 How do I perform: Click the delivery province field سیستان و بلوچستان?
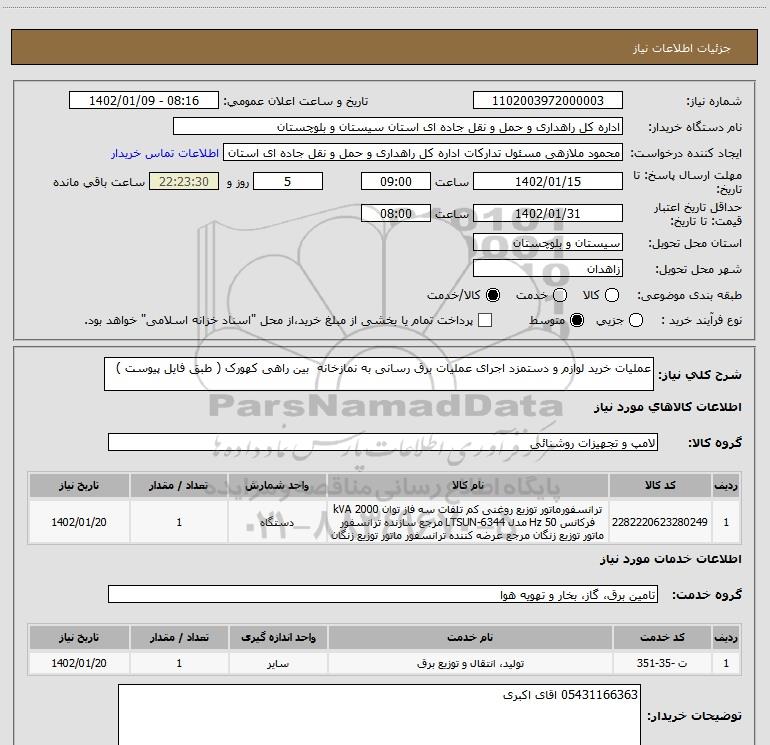tap(548, 243)
